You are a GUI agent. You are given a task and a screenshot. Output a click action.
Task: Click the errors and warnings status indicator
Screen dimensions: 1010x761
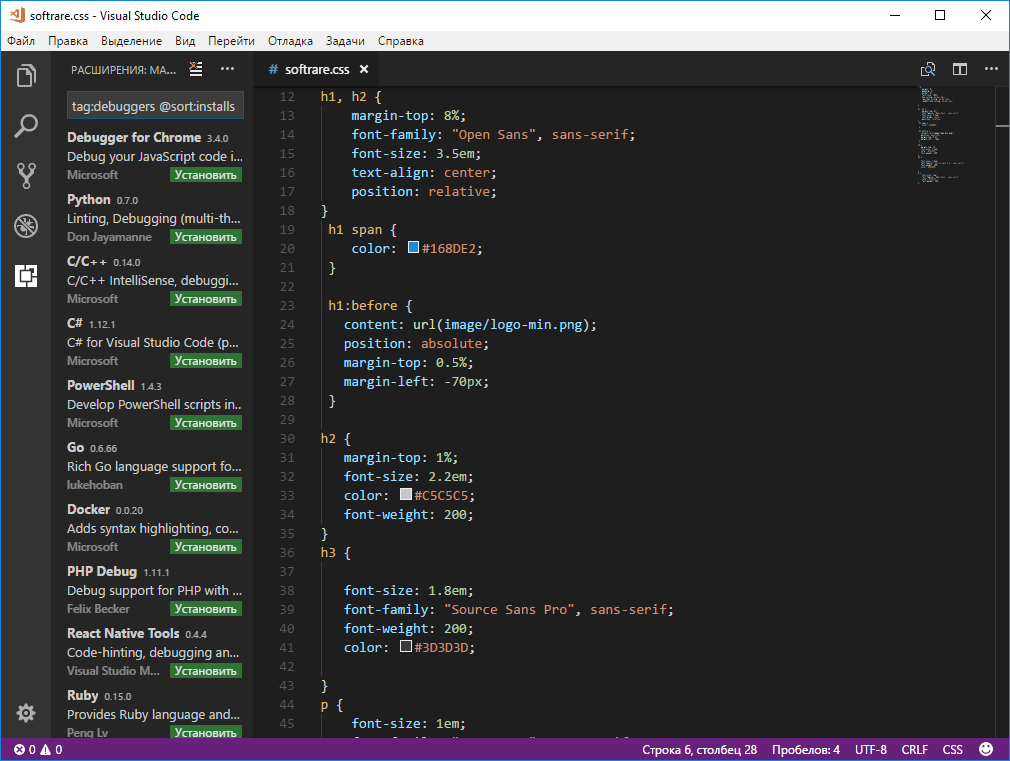point(39,749)
